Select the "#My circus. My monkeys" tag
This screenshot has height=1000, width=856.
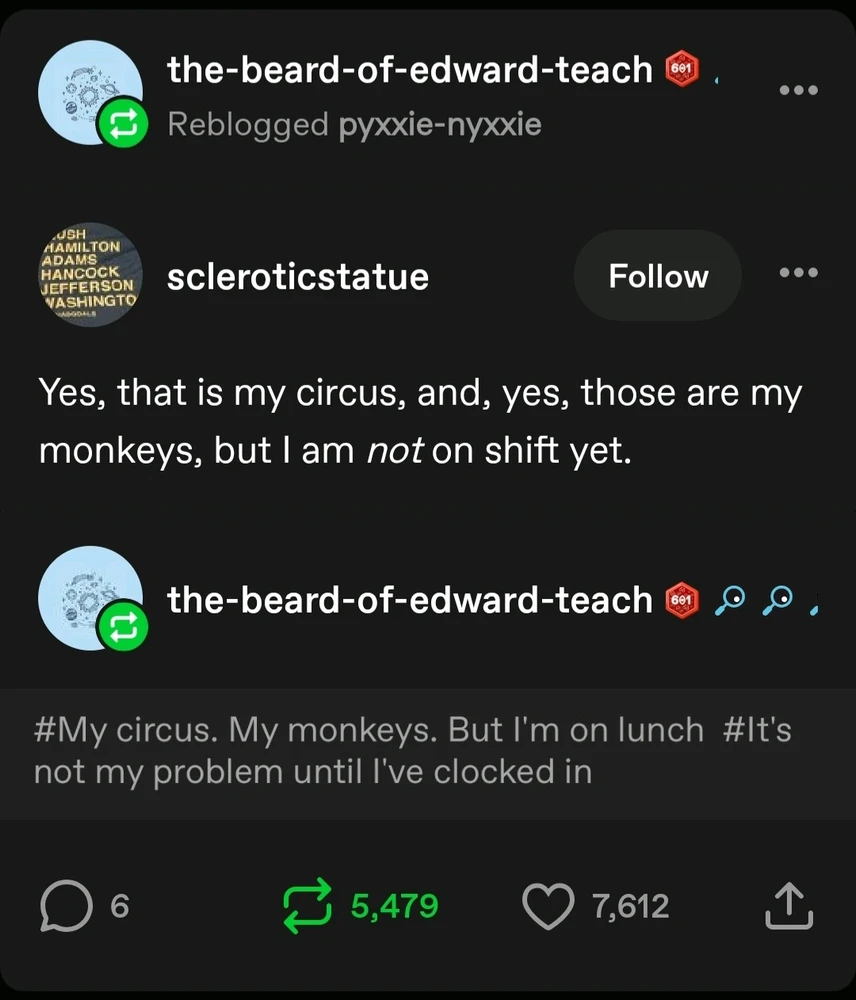click(368, 730)
